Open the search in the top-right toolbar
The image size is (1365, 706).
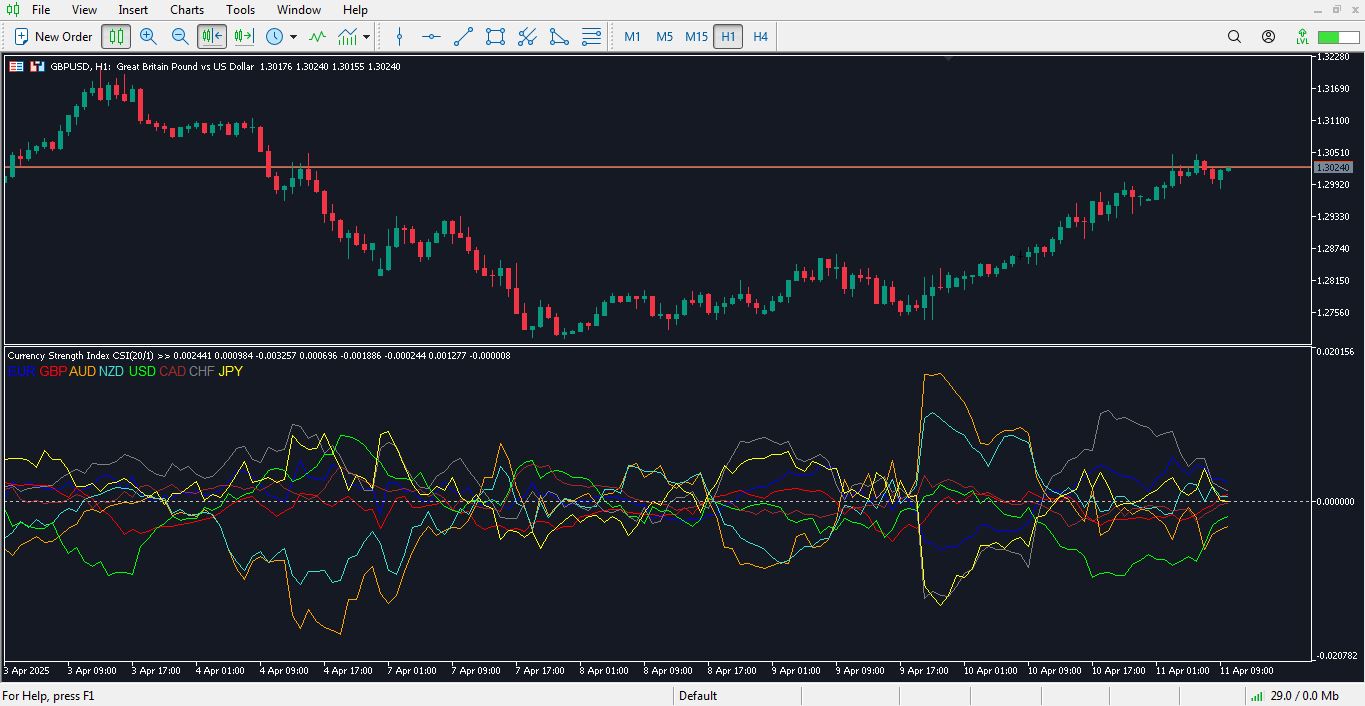pyautogui.click(x=1234, y=36)
